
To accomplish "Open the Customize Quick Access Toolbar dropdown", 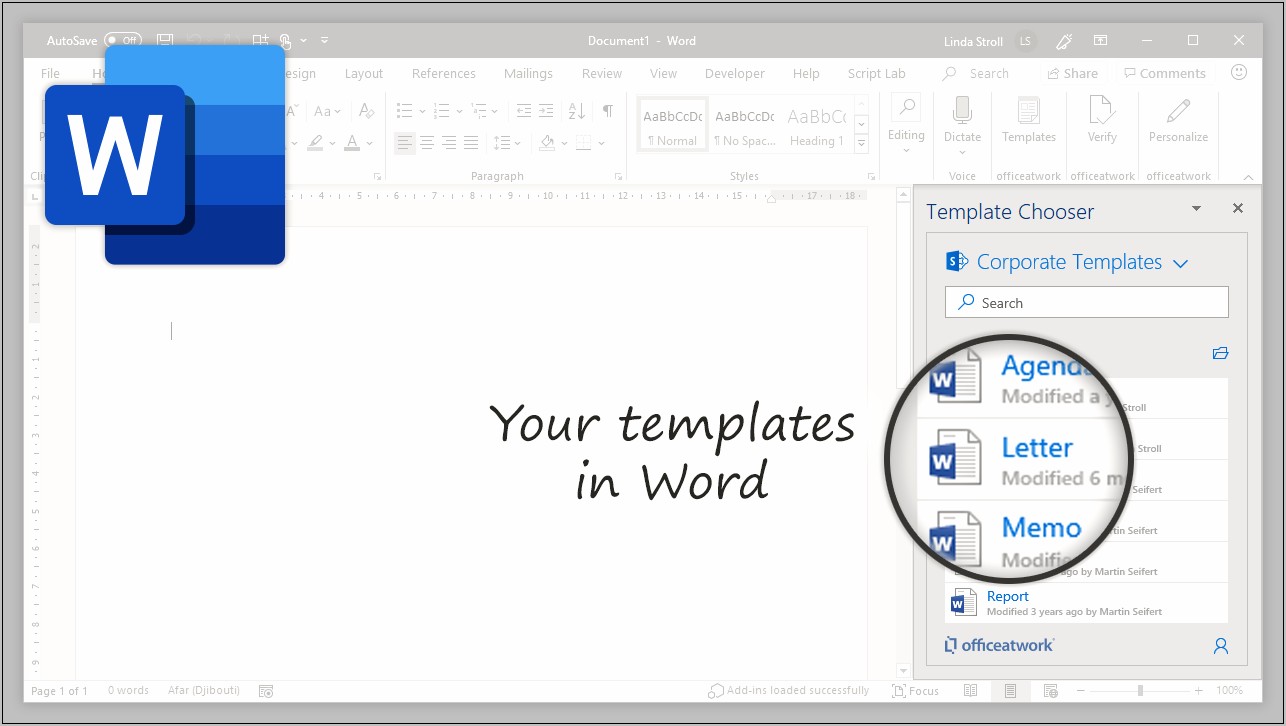I will pos(325,41).
